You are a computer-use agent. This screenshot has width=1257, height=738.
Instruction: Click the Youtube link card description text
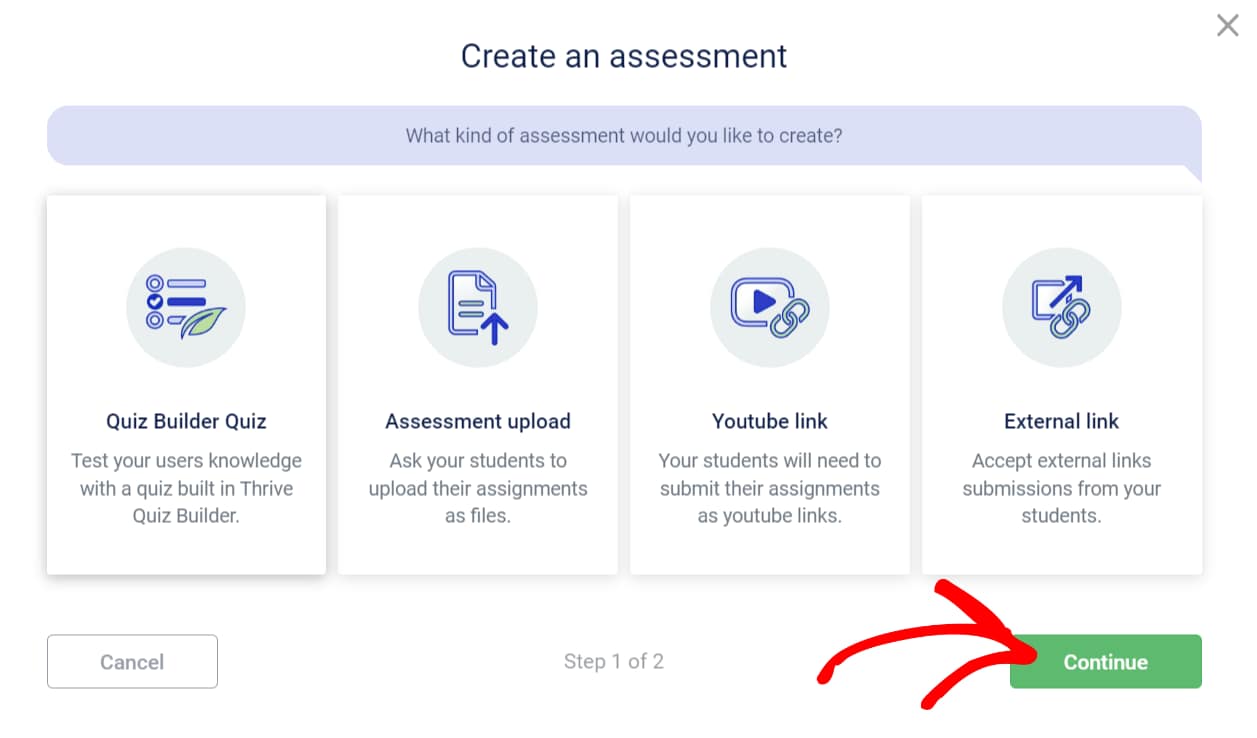(769, 488)
